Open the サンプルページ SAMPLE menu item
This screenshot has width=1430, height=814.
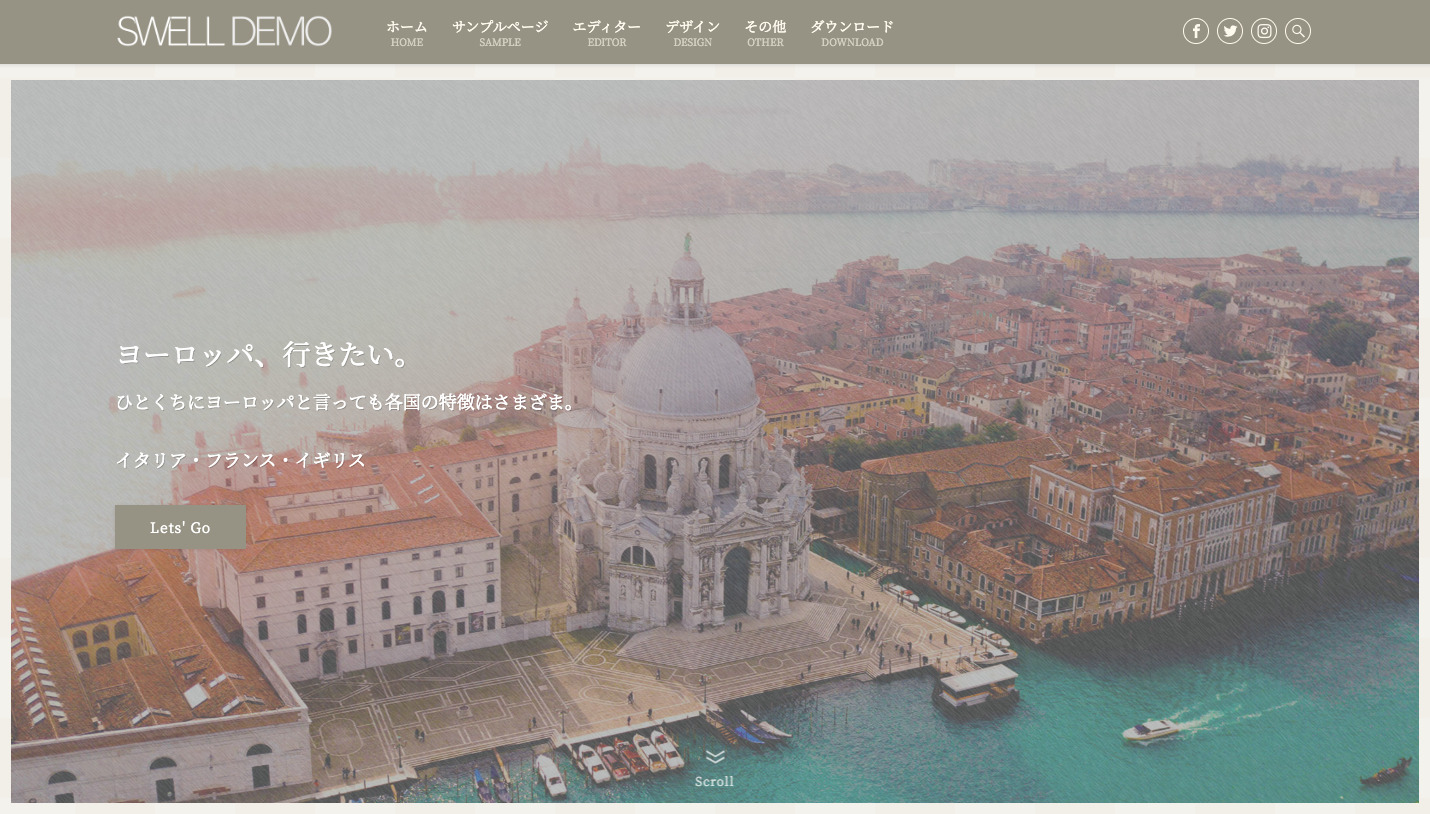[500, 33]
